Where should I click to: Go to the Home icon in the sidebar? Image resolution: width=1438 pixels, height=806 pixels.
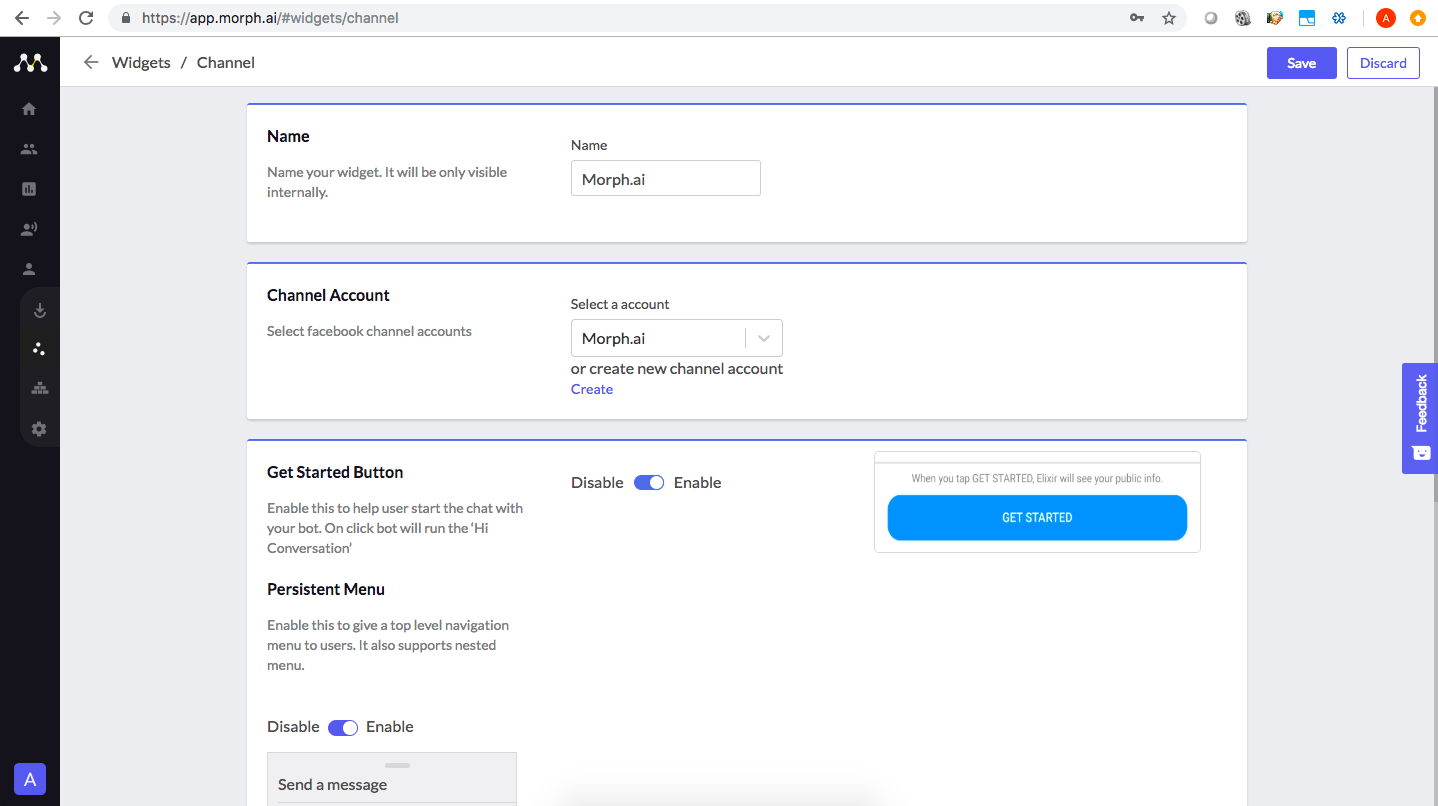[x=29, y=109]
